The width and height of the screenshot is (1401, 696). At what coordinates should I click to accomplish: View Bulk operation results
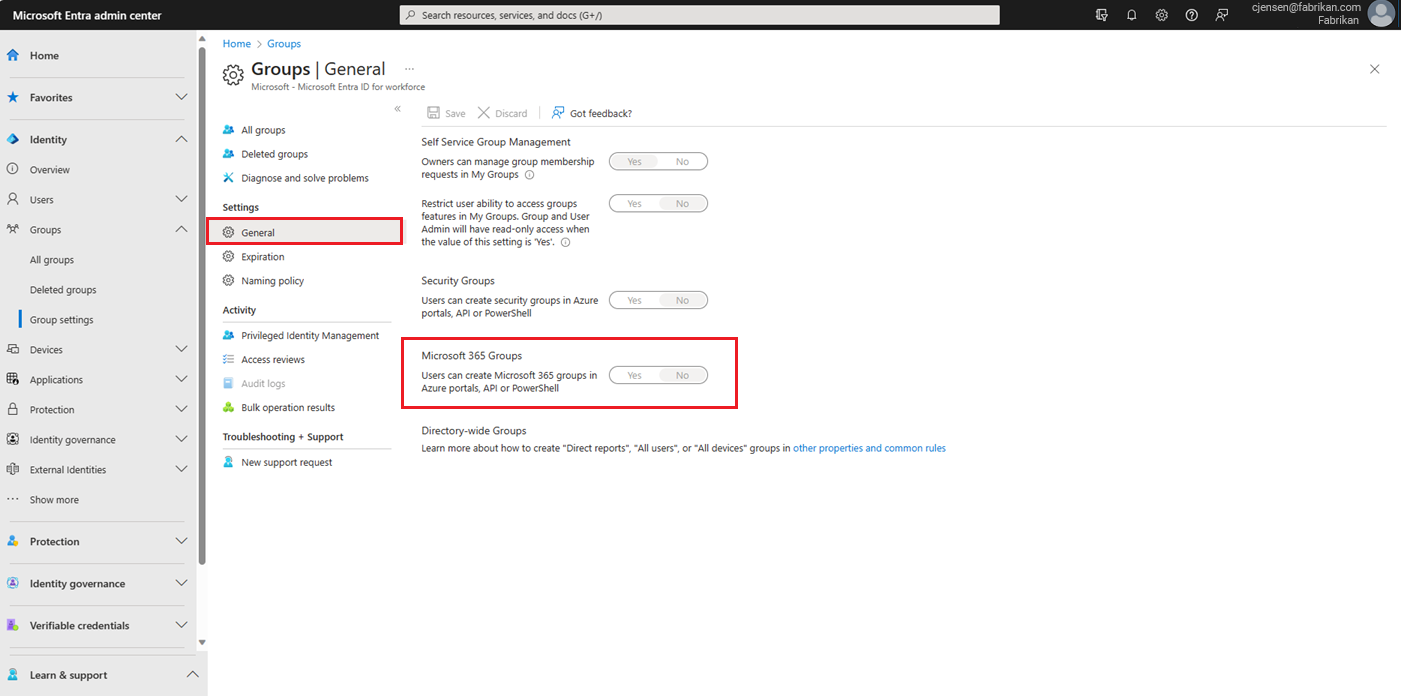click(285, 407)
